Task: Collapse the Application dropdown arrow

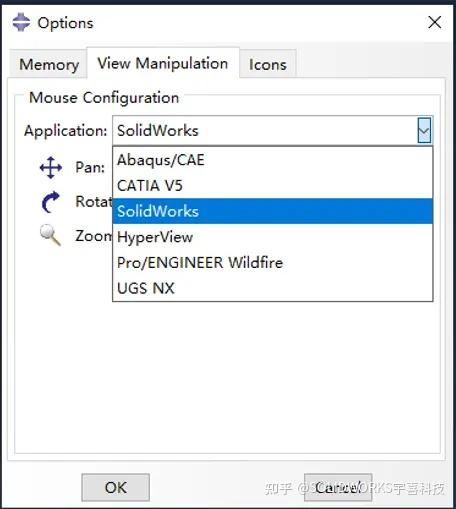Action: point(424,130)
